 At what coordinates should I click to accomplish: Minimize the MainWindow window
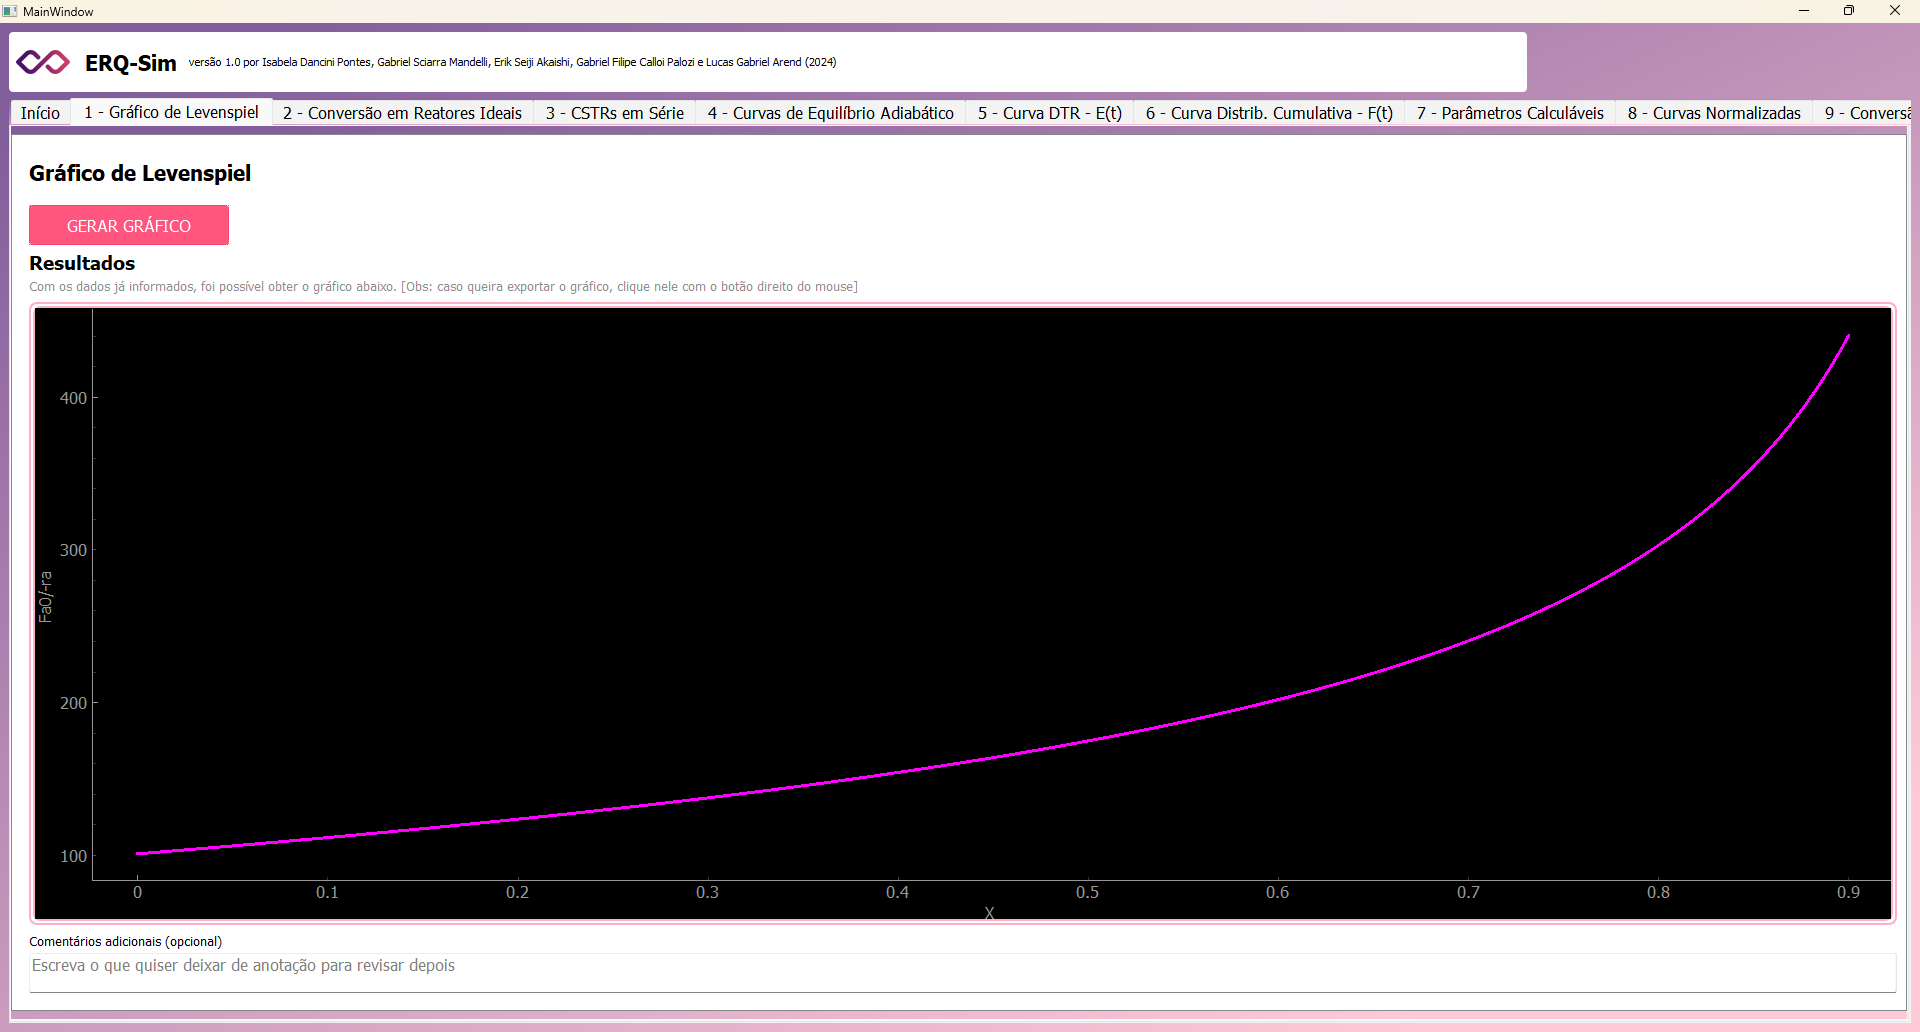[x=1803, y=11]
